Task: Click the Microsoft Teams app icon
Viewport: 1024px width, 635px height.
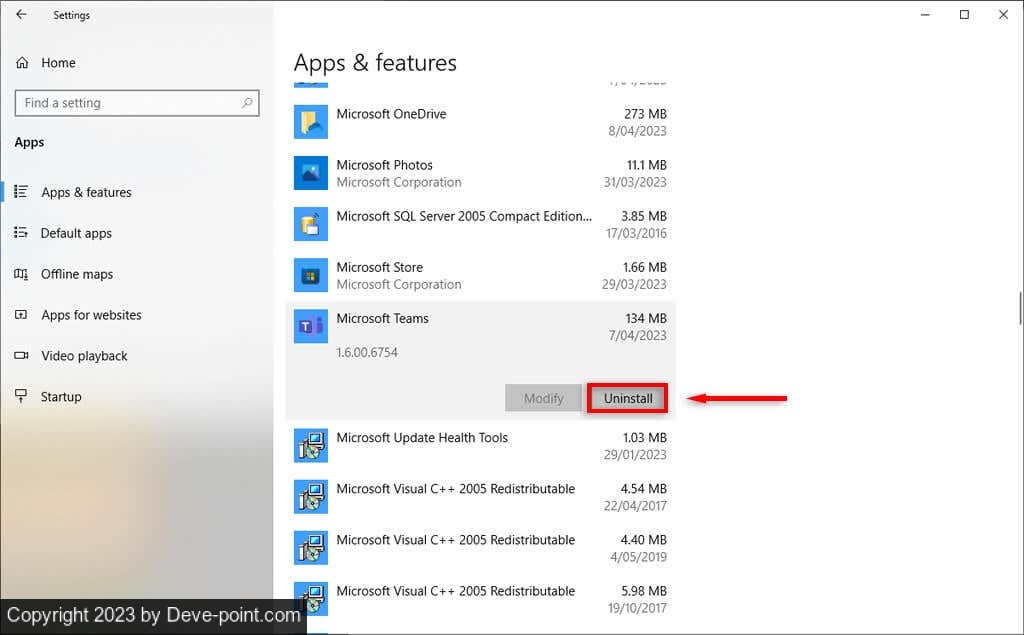Action: coord(311,327)
